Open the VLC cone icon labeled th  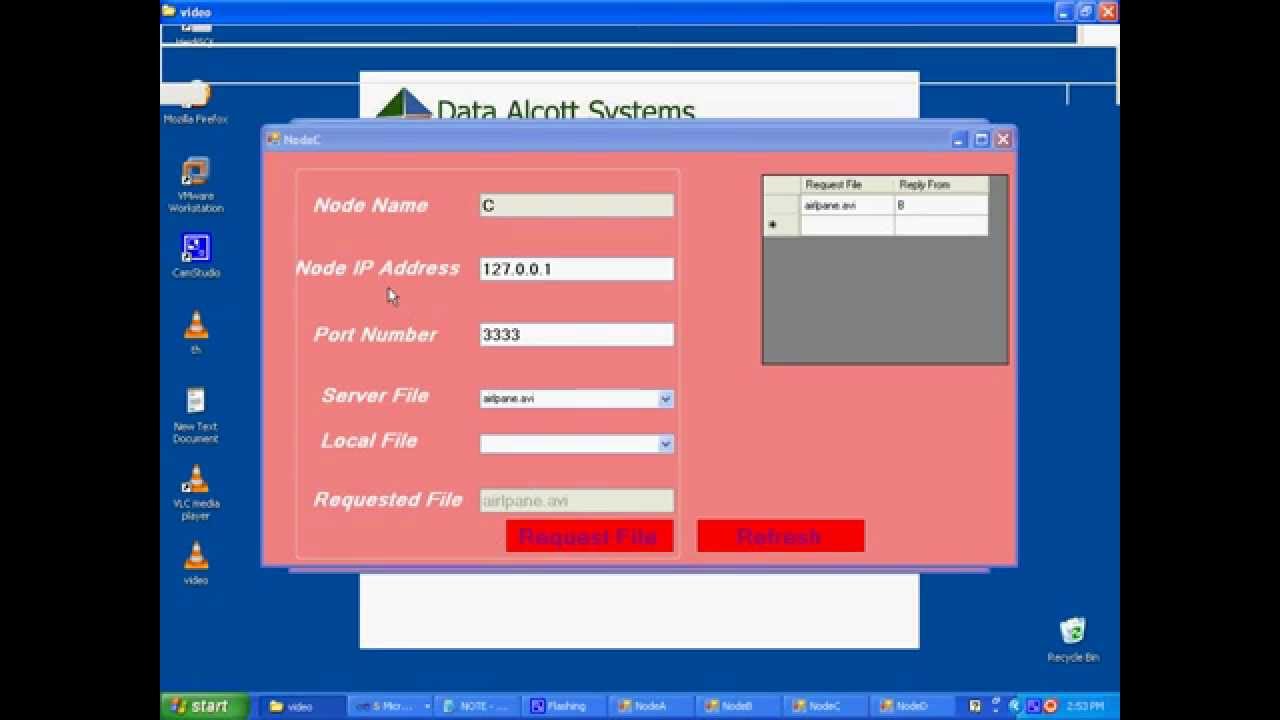click(196, 332)
